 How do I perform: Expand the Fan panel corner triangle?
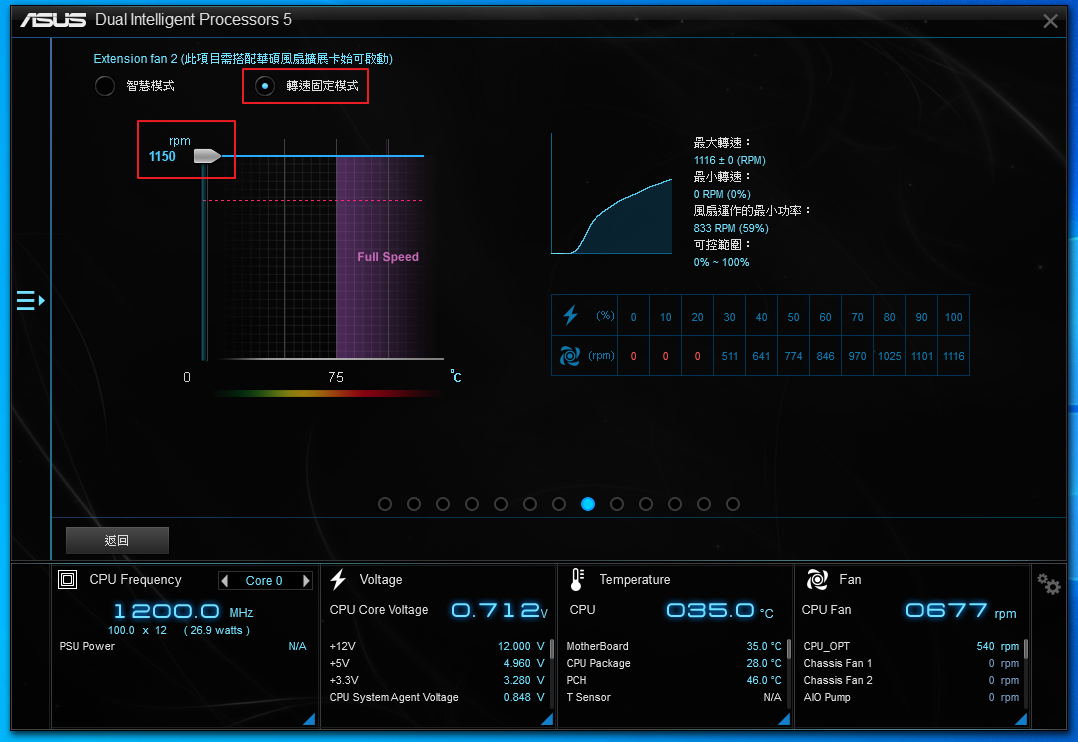pos(1021,719)
